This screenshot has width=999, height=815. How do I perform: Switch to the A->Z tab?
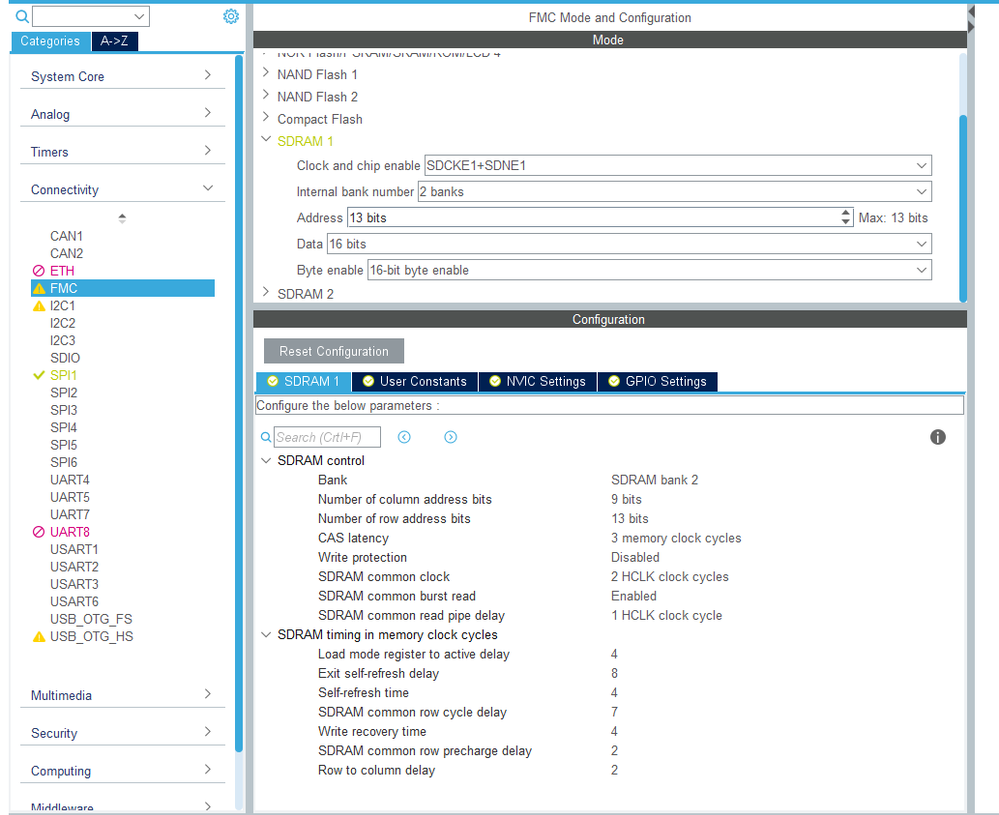coord(115,41)
